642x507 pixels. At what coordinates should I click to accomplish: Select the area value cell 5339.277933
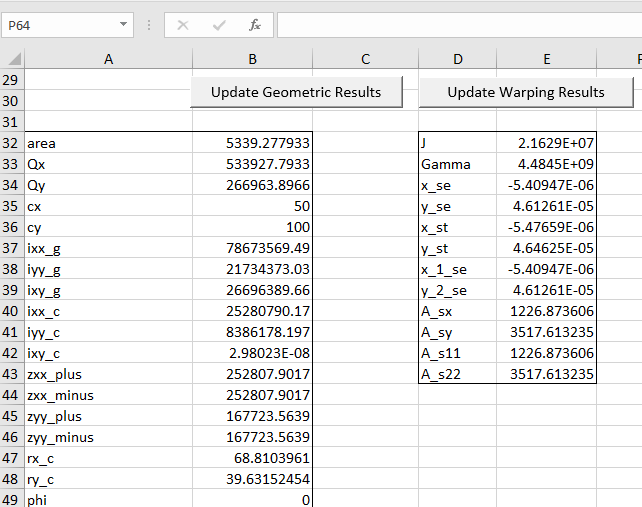252,143
